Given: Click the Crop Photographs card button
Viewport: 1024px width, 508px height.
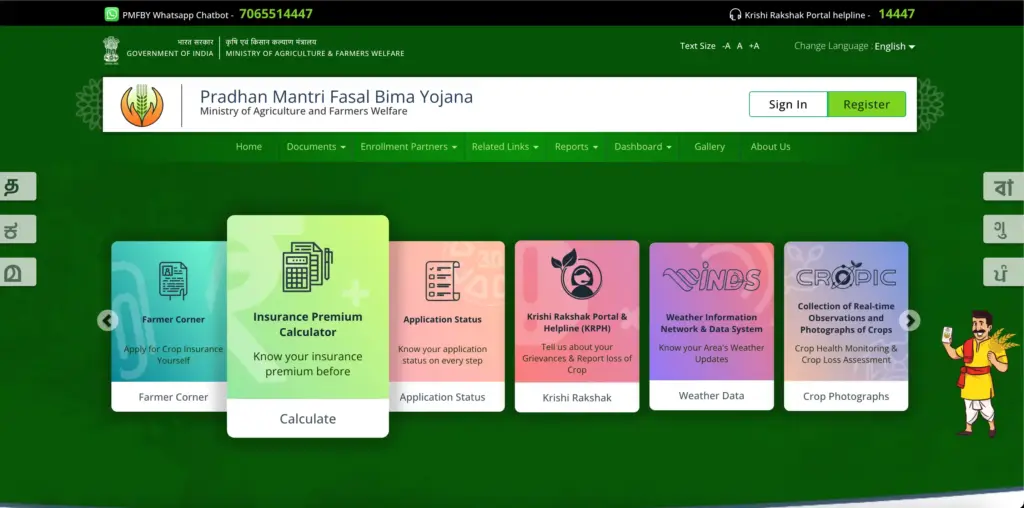Looking at the screenshot, I should 846,396.
